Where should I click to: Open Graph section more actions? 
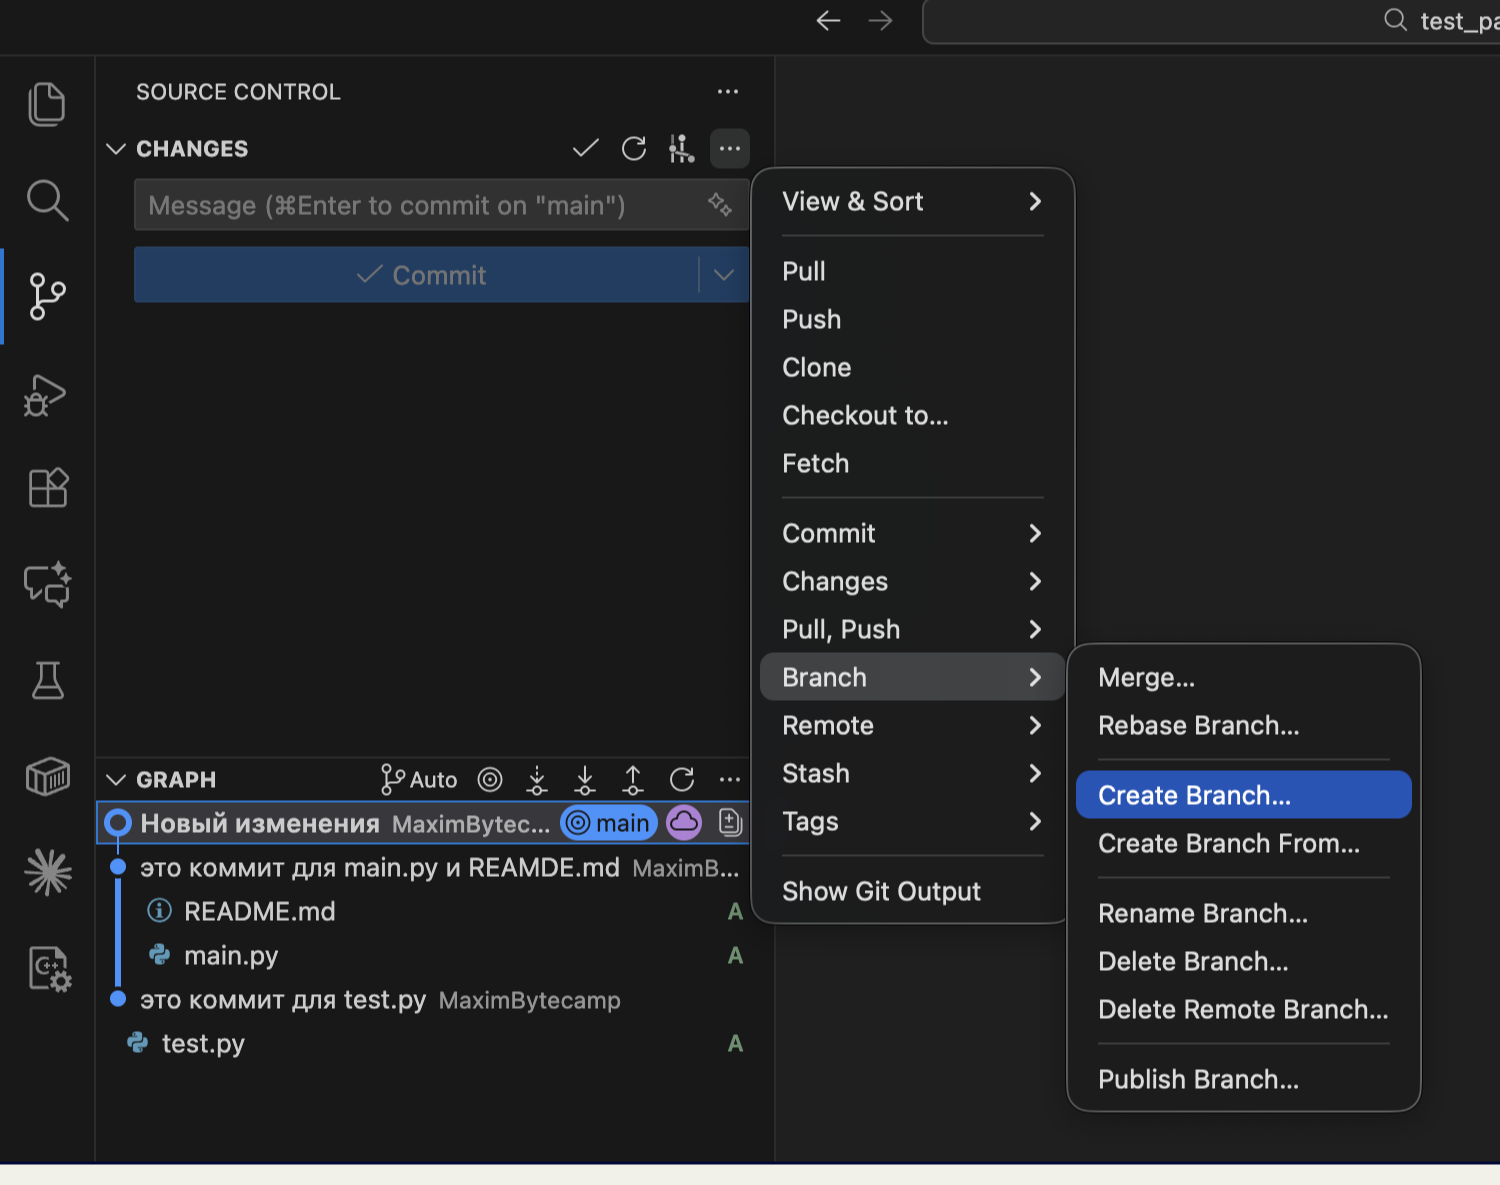pyautogui.click(x=730, y=780)
